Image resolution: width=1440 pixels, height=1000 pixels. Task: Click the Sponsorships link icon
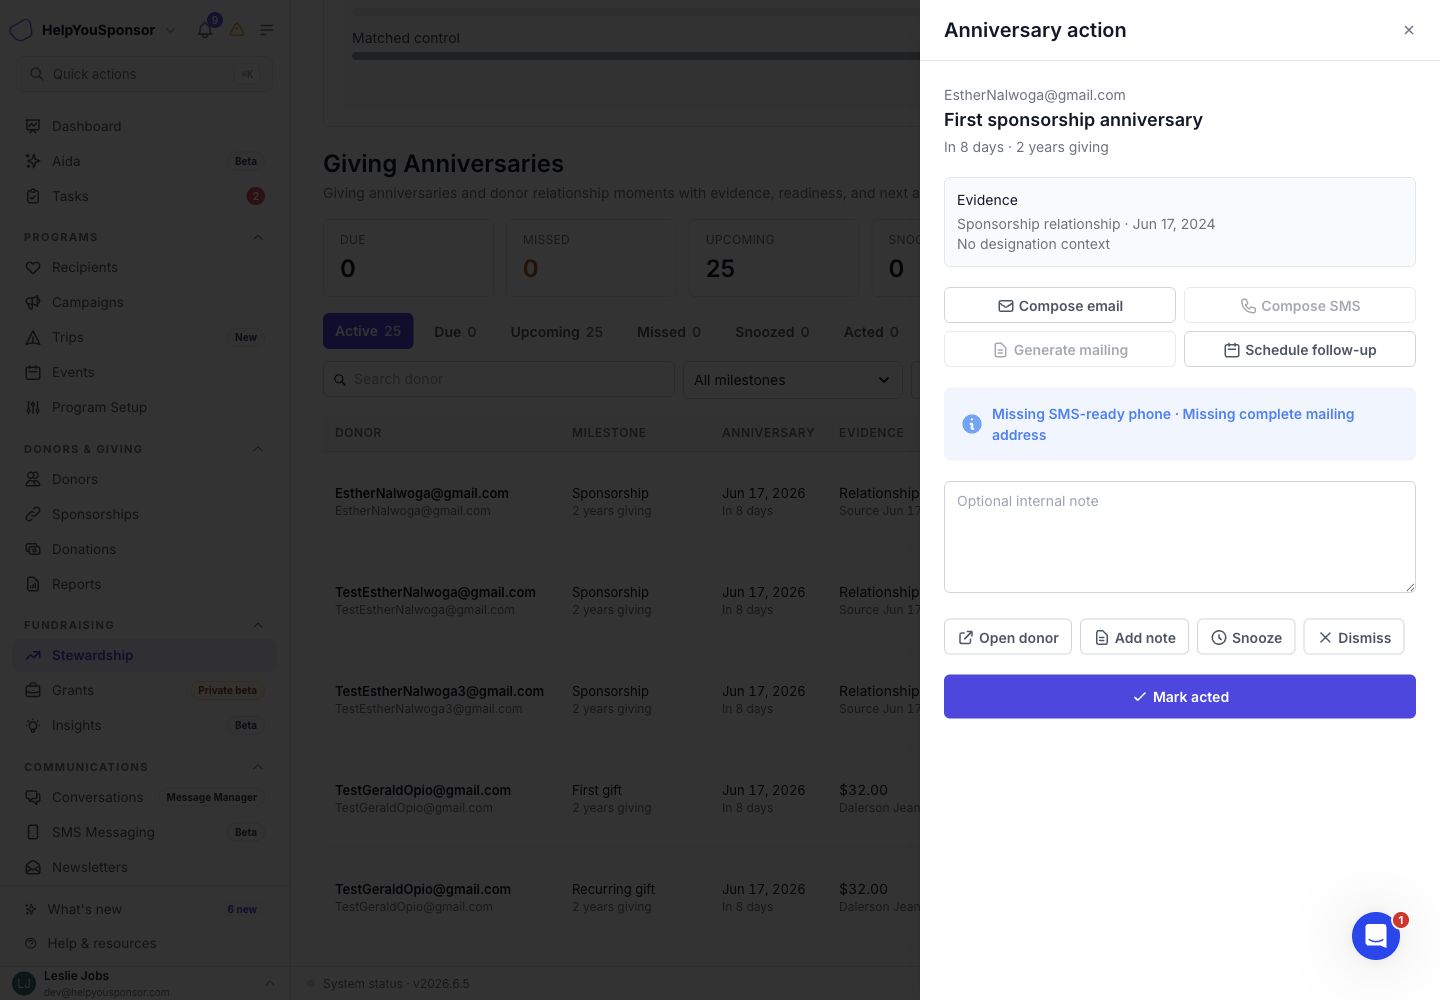[x=33, y=514]
